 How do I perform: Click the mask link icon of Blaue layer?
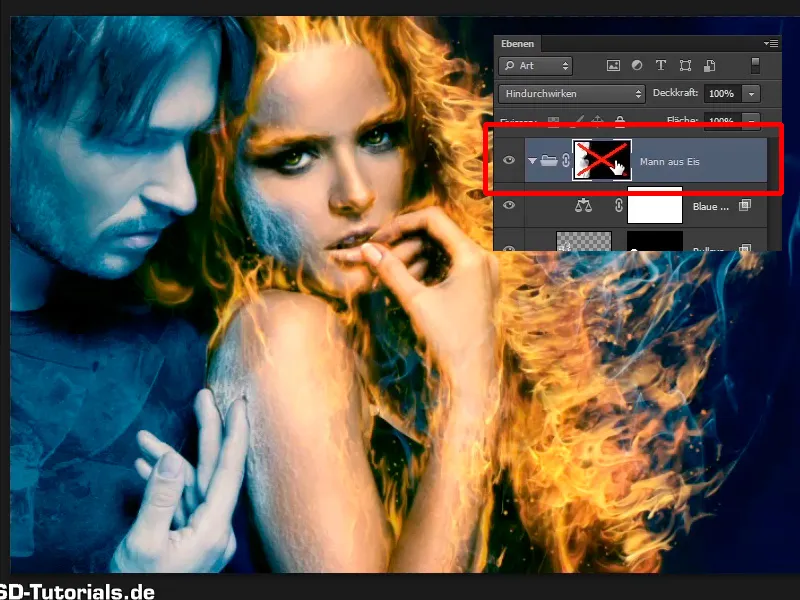pos(618,205)
